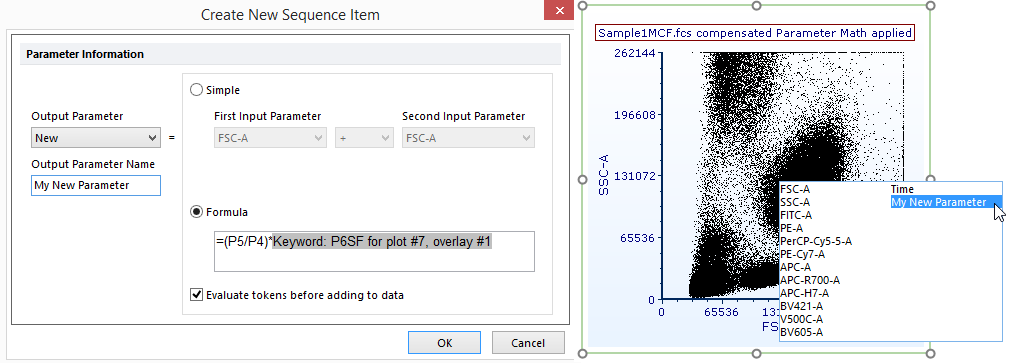Select the Formula radio button
The width and height of the screenshot is (1009, 364).
coord(196,212)
